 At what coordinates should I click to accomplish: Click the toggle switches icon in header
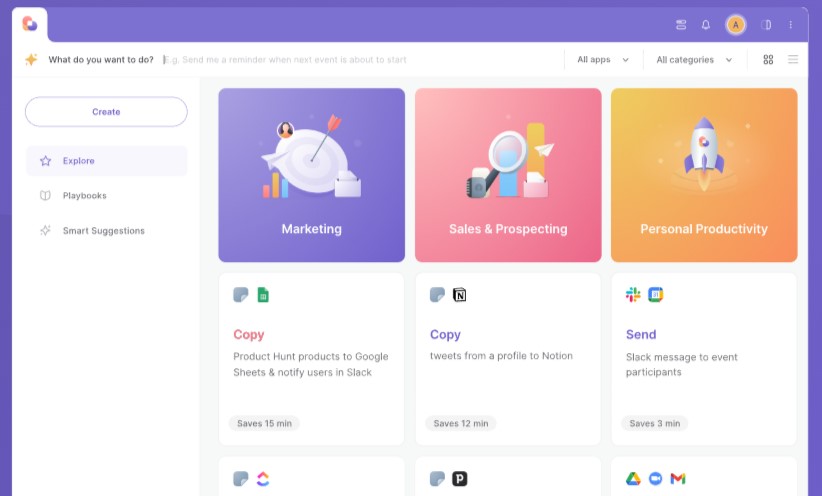point(681,25)
